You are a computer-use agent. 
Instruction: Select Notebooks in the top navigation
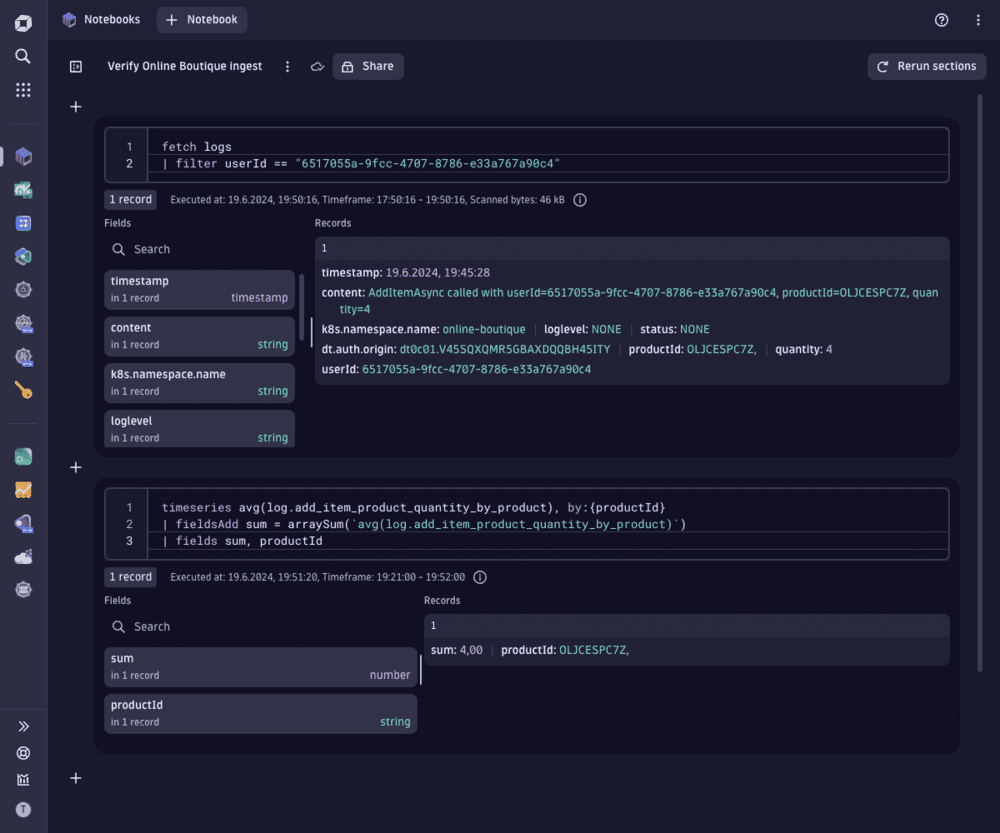(x=101, y=19)
